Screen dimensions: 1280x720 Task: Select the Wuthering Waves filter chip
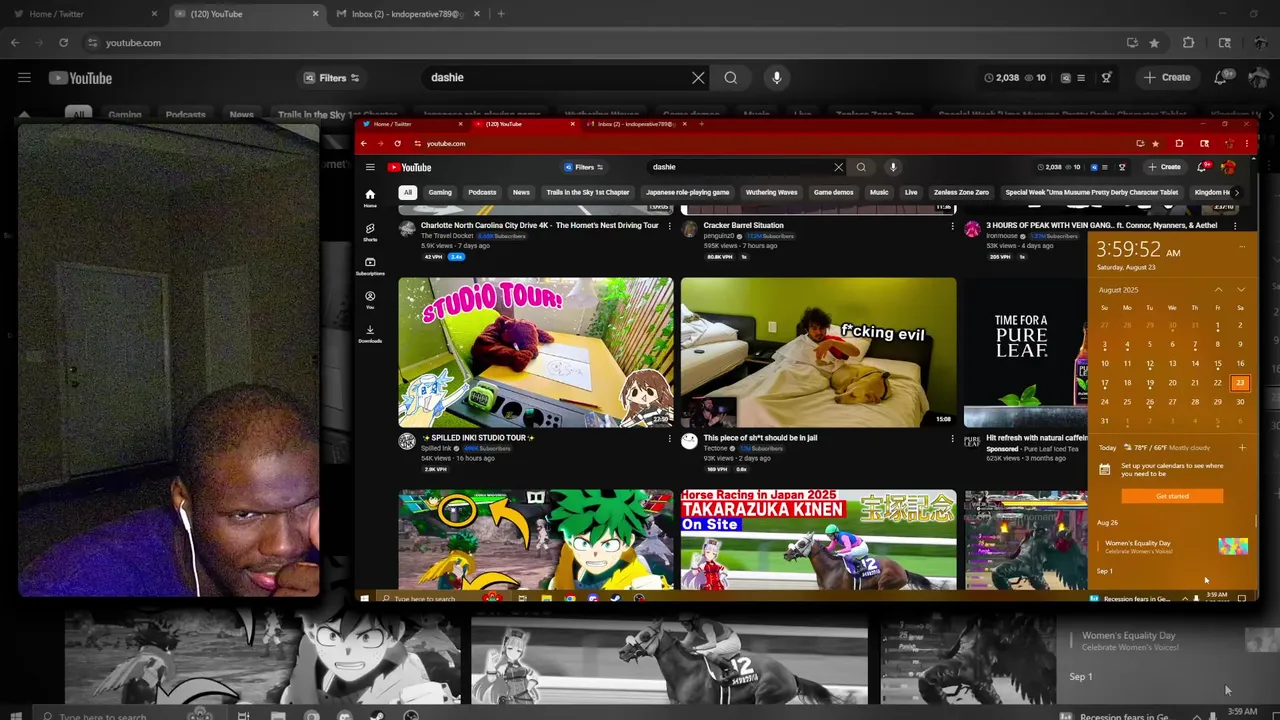(x=772, y=192)
